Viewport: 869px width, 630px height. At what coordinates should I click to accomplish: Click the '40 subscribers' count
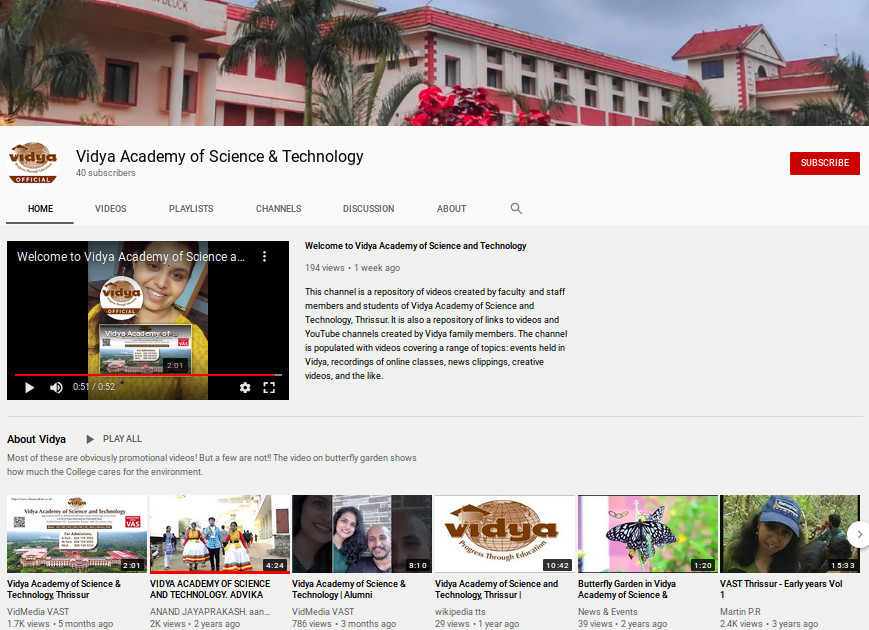click(106, 173)
